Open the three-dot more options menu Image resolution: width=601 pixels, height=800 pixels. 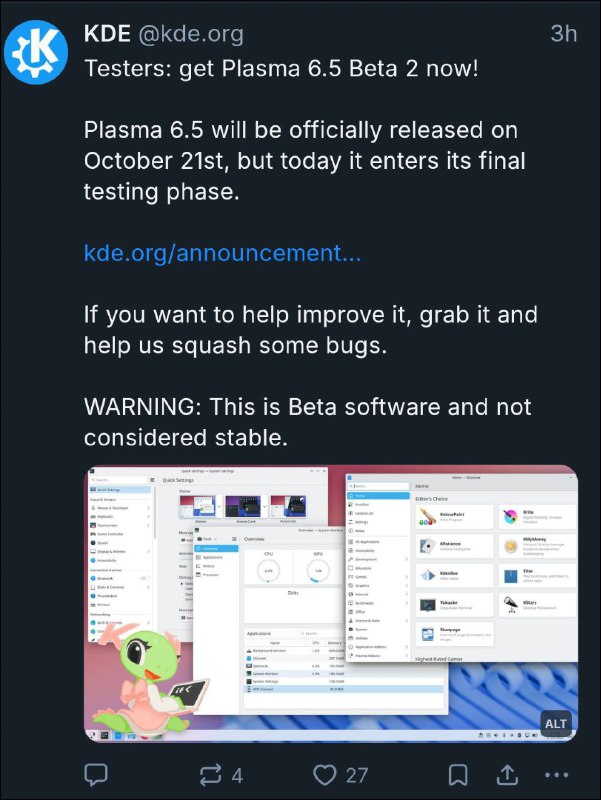(x=557, y=775)
